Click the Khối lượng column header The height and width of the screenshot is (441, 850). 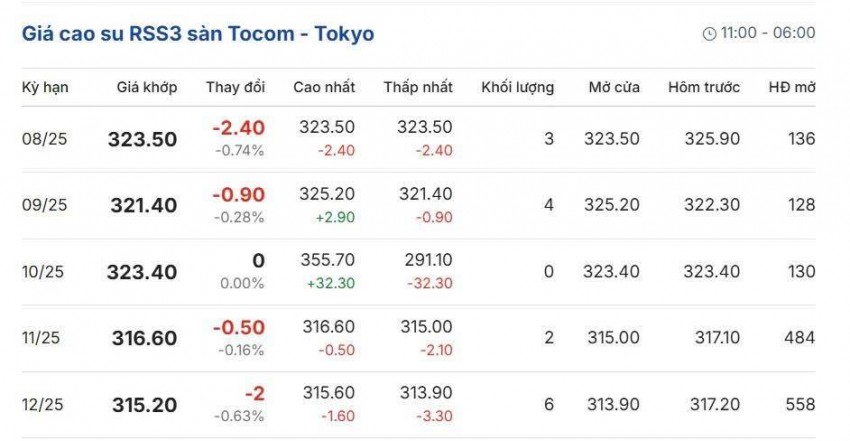(517, 87)
